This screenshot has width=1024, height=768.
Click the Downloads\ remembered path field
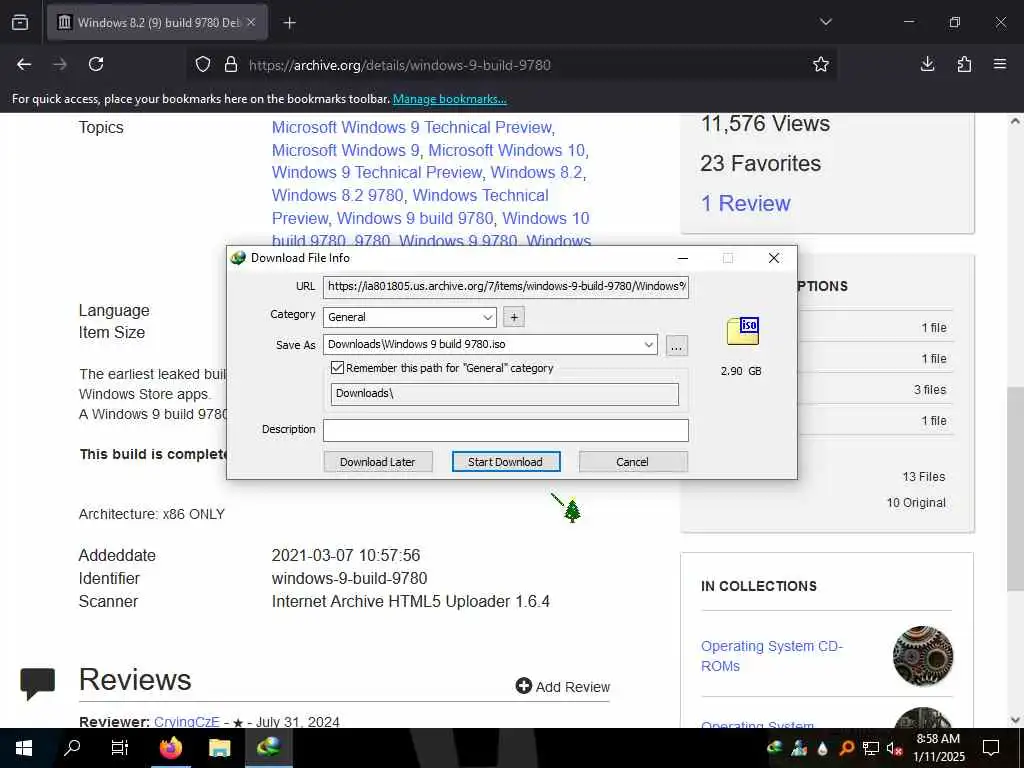coord(504,394)
